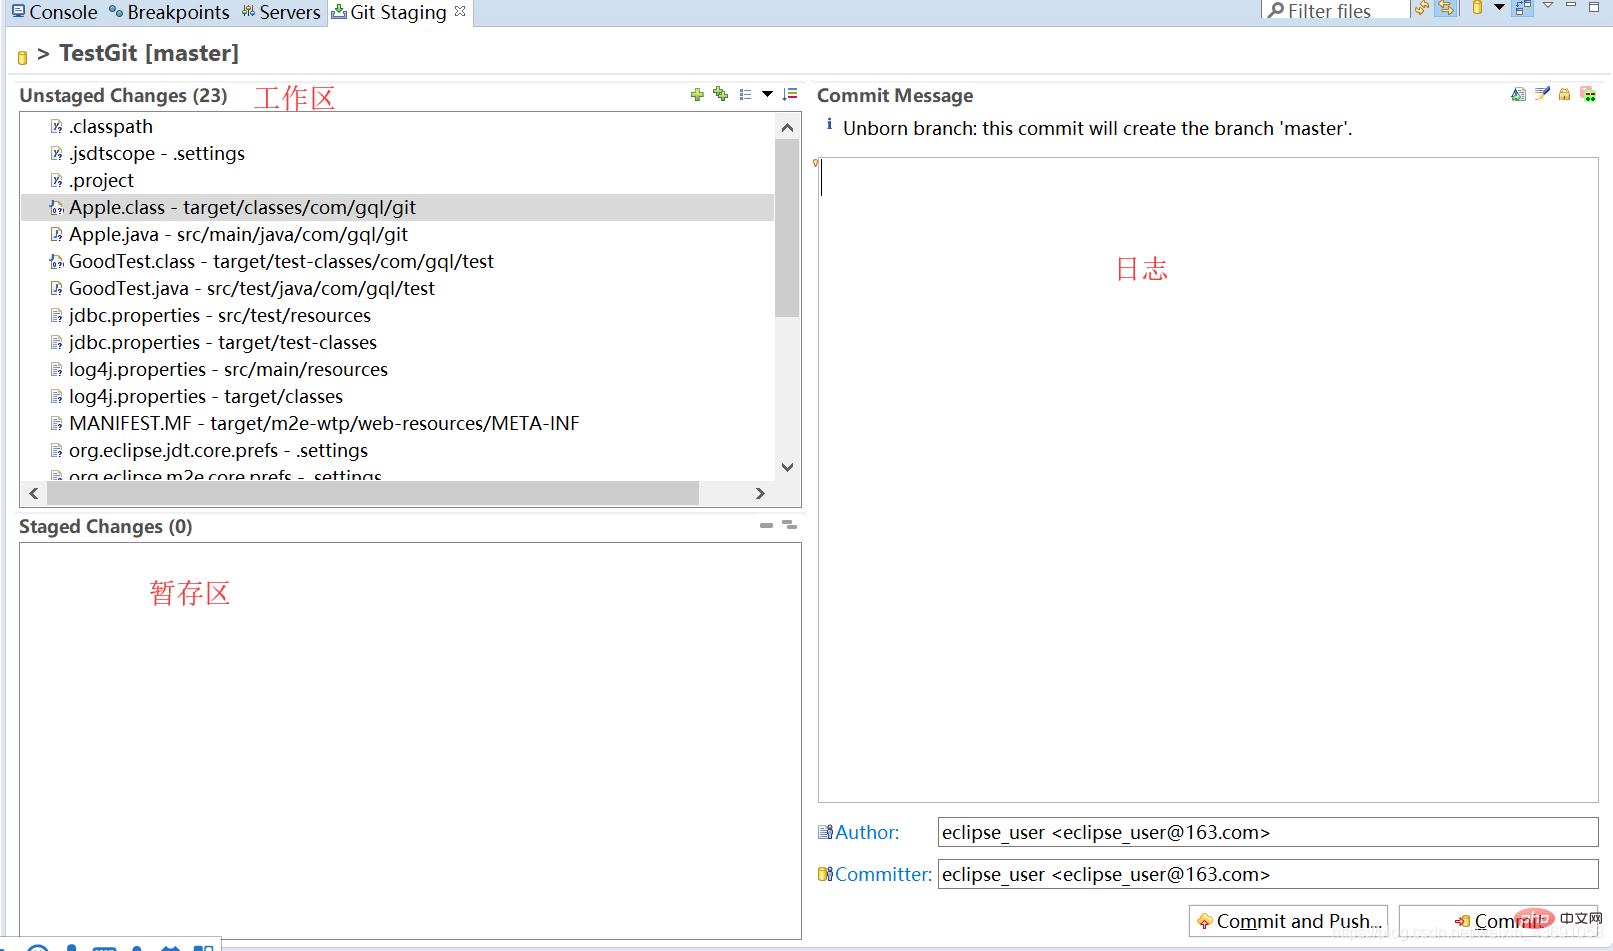Click the Commit button
This screenshot has width=1613, height=951.
[x=1500, y=921]
